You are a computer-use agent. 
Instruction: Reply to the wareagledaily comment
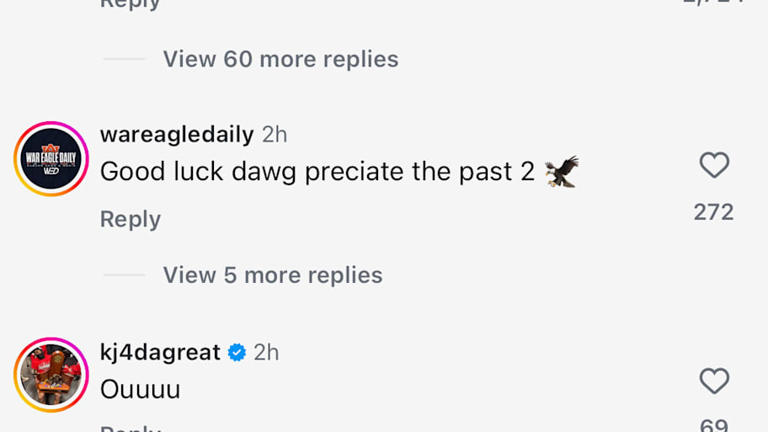[x=130, y=219]
